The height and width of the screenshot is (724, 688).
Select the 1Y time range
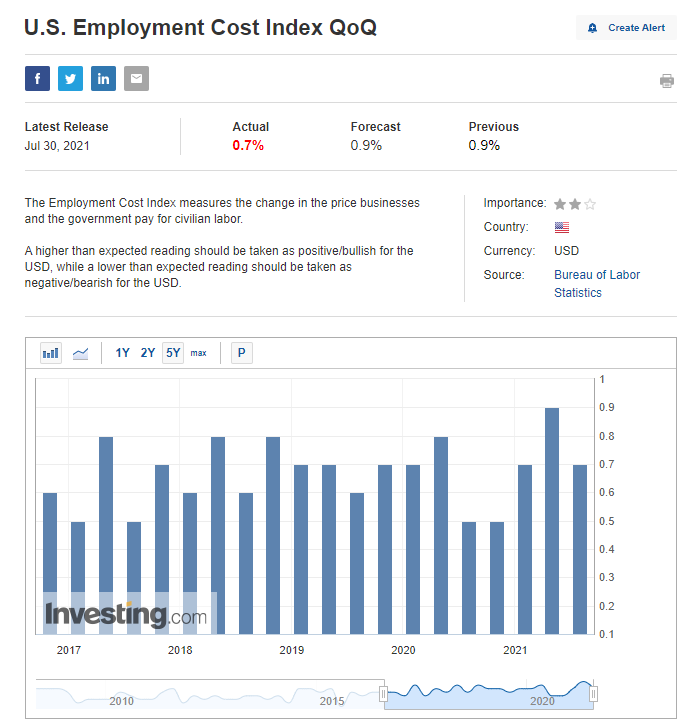pos(122,353)
